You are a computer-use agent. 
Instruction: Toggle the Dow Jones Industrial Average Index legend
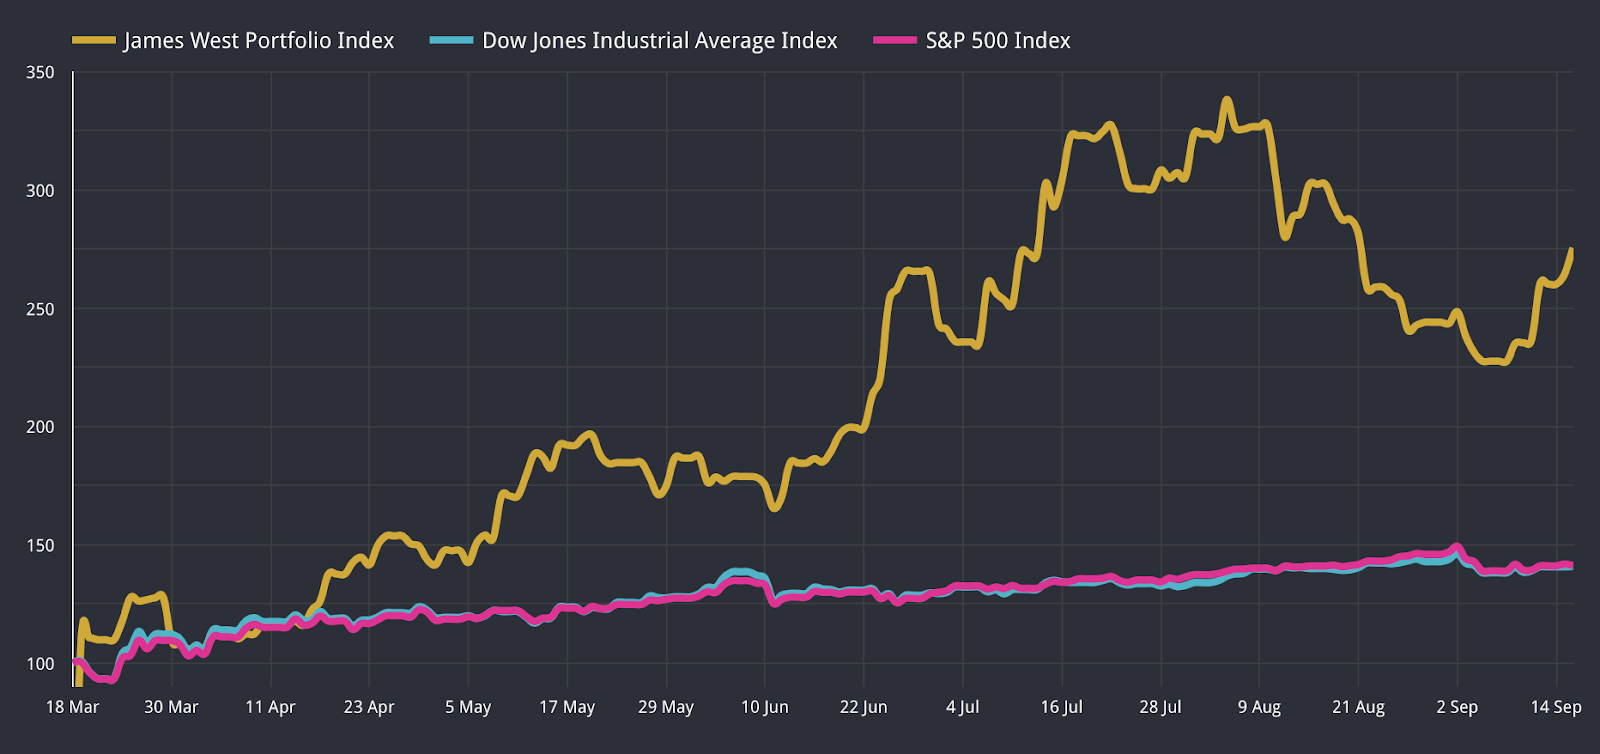[634, 41]
